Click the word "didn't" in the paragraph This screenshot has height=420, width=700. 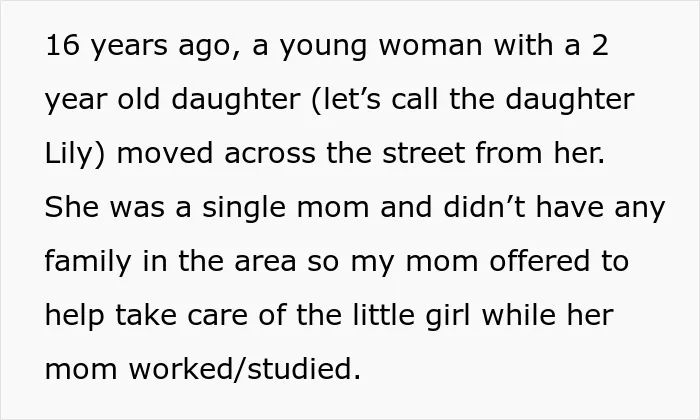[x=484, y=207]
